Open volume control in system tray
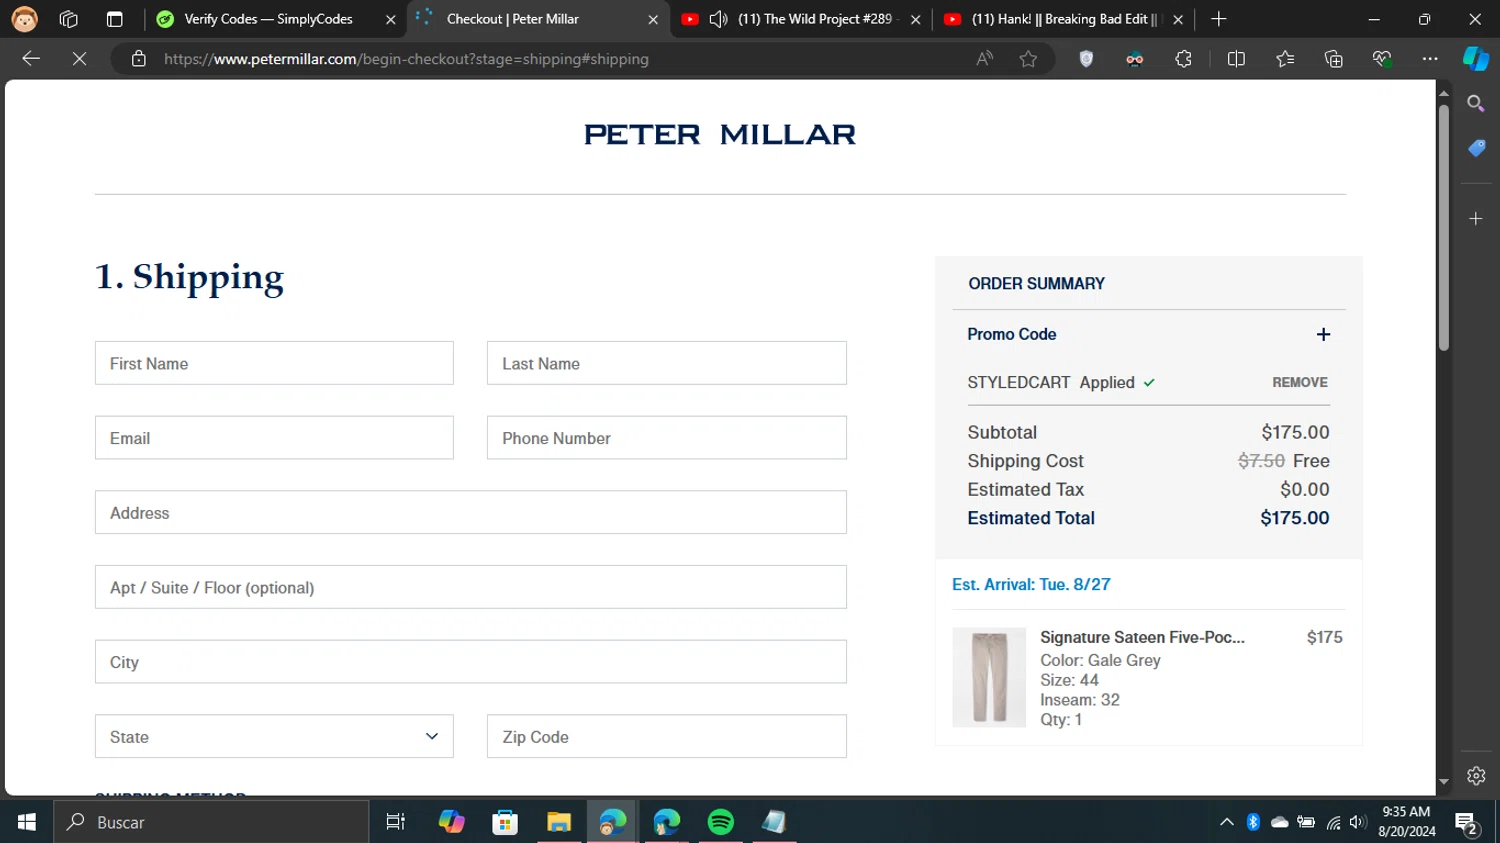 (1357, 822)
